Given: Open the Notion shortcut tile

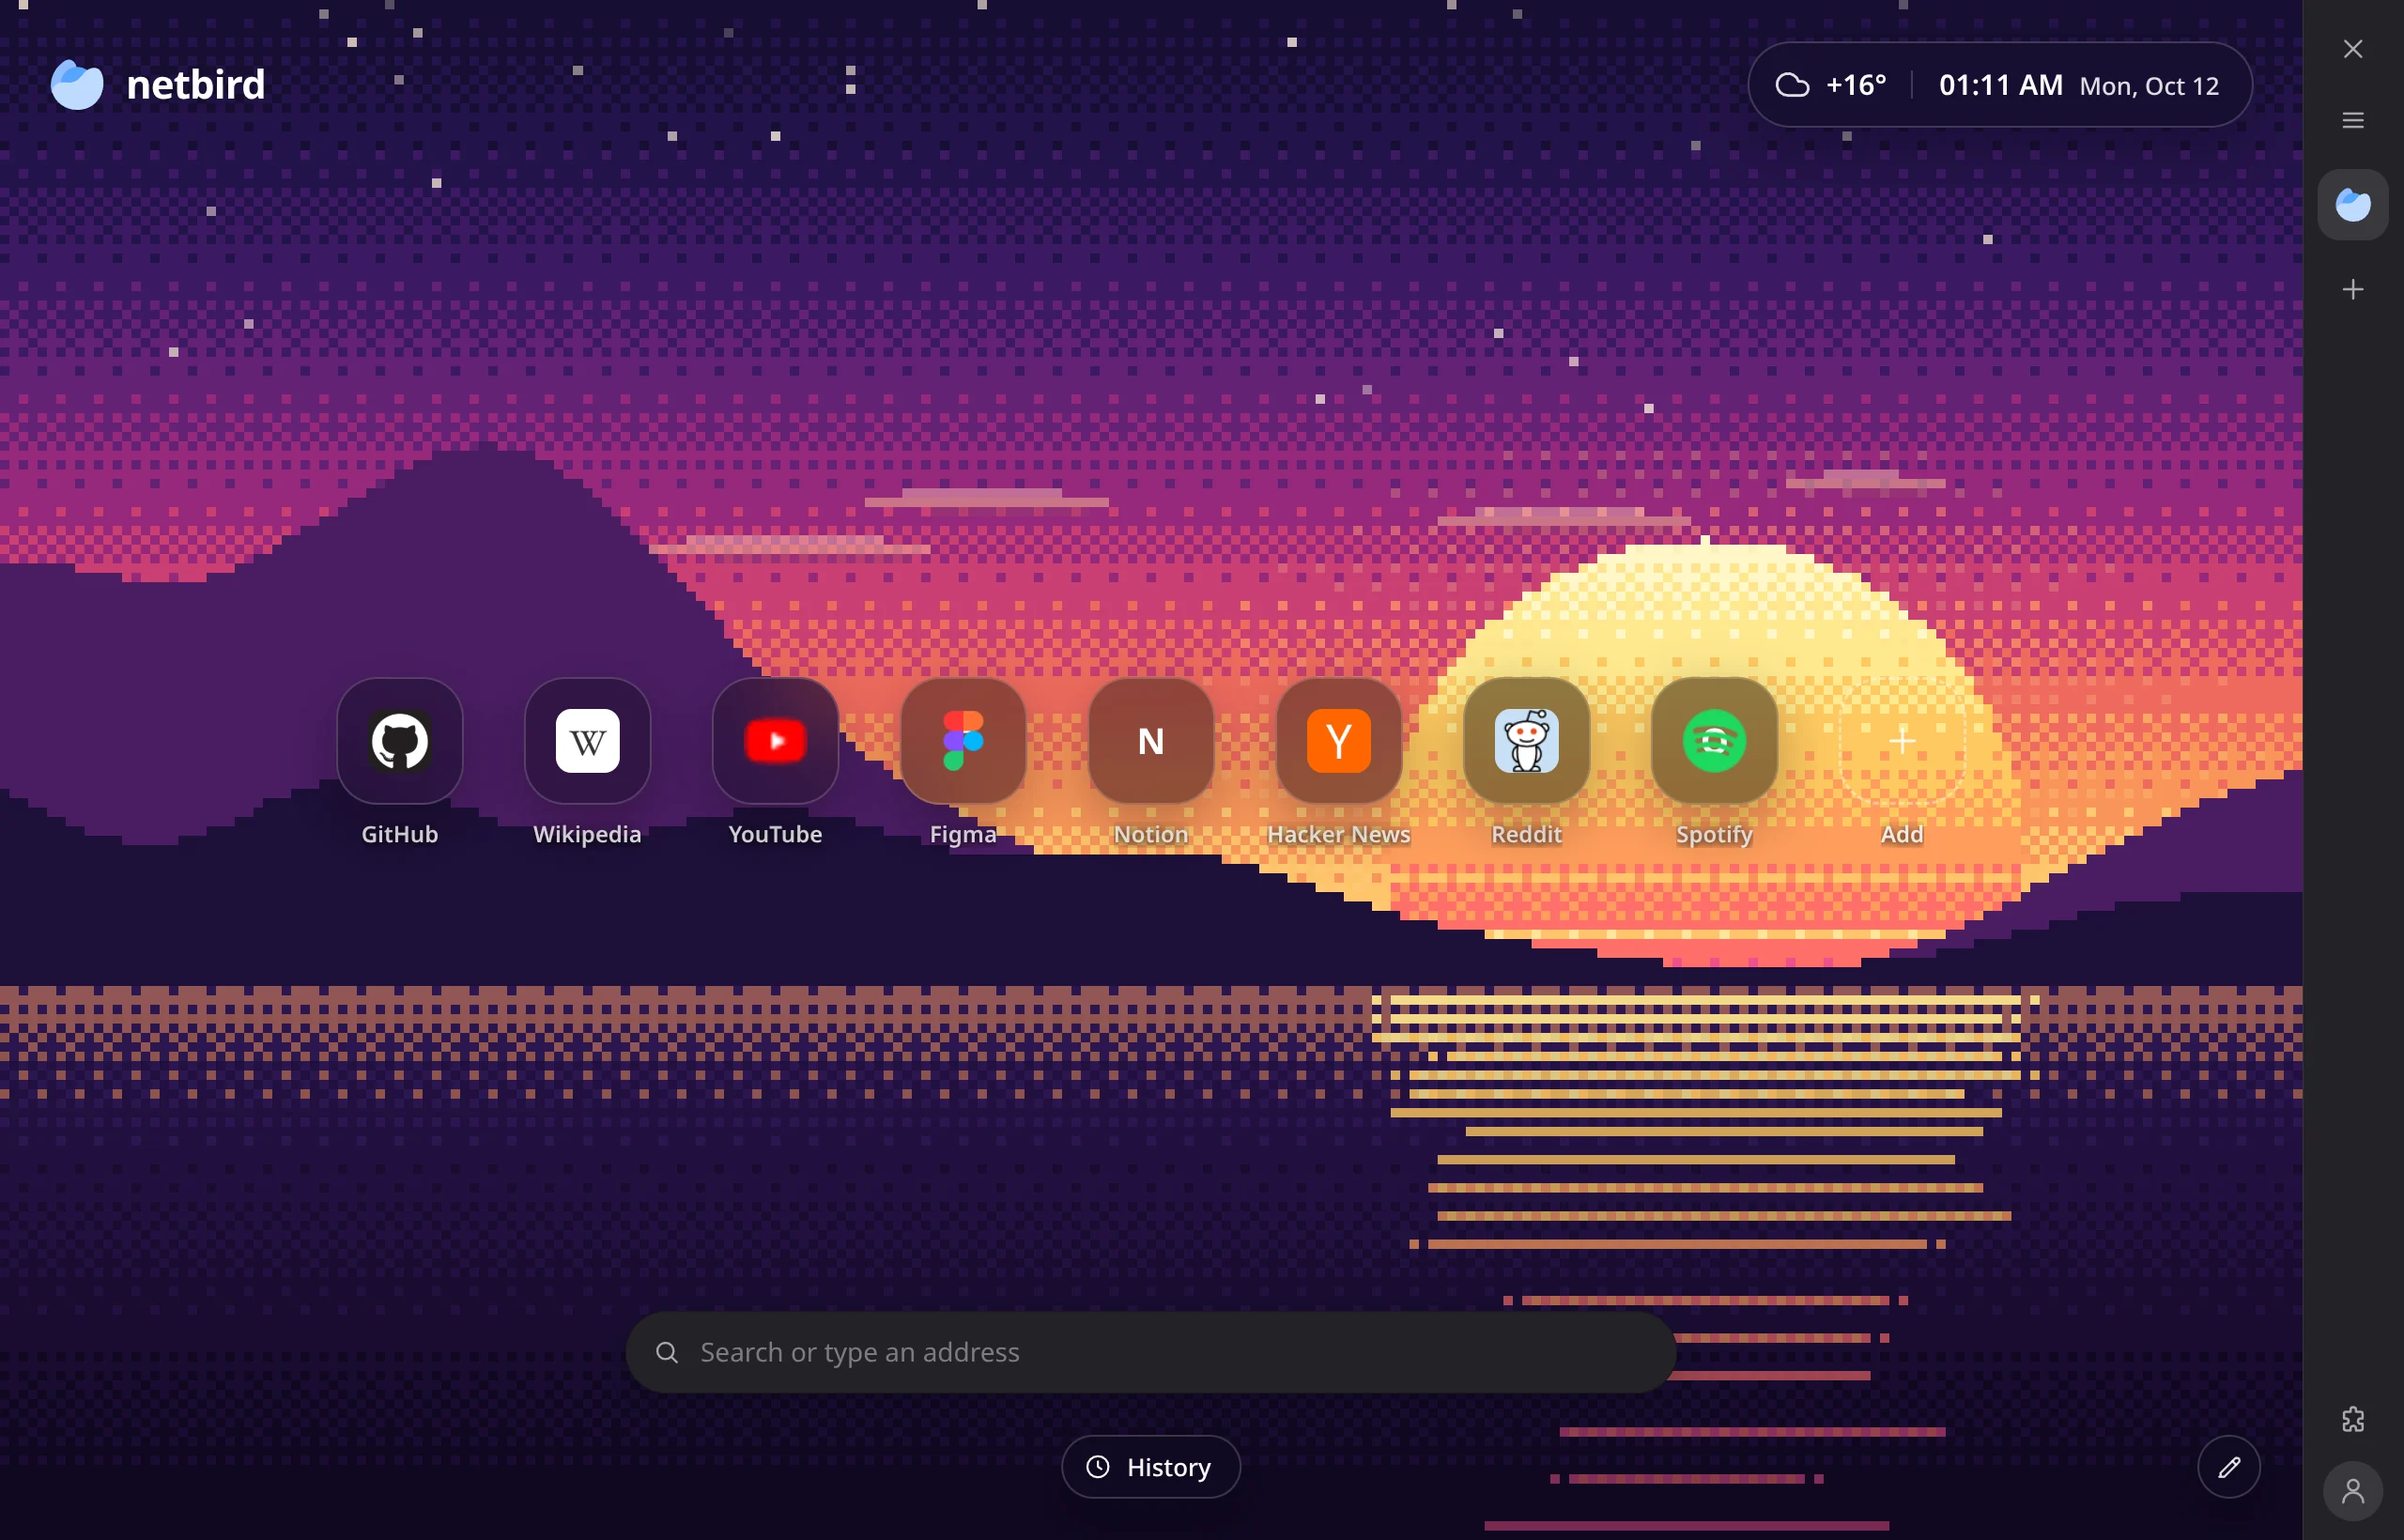Looking at the screenshot, I should point(1151,741).
